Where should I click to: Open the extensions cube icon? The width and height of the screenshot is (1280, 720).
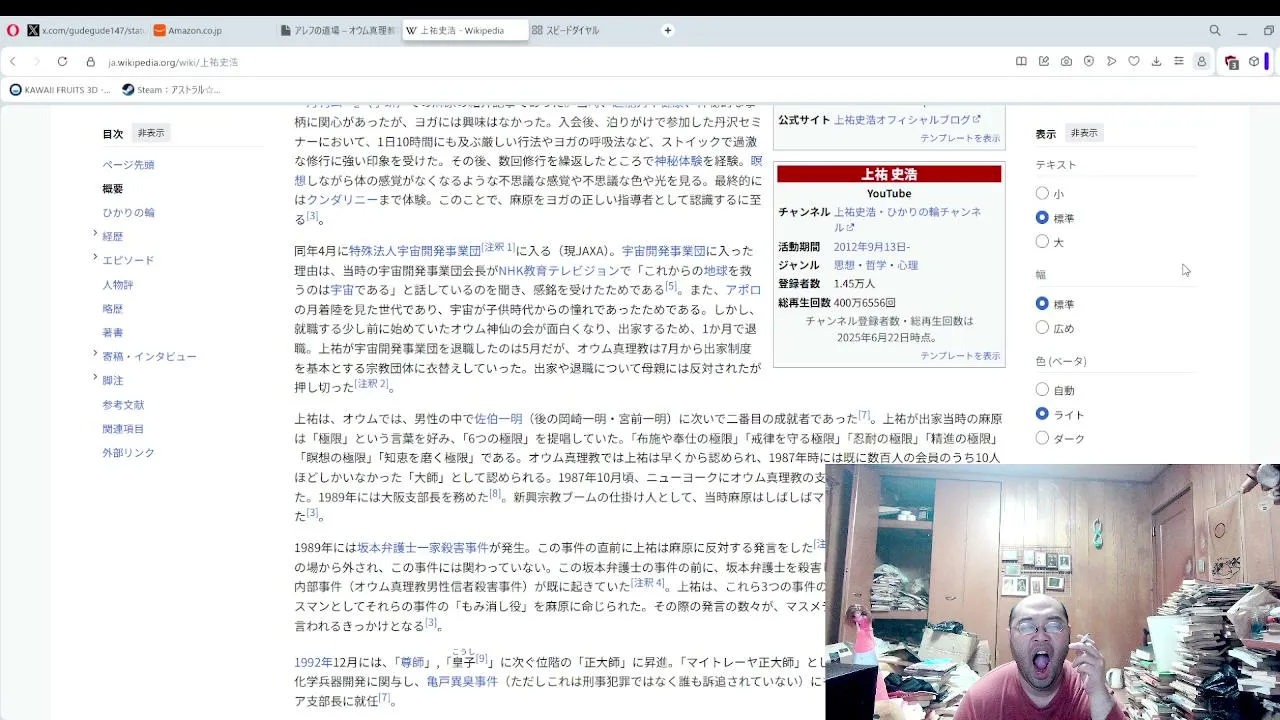coord(1254,62)
